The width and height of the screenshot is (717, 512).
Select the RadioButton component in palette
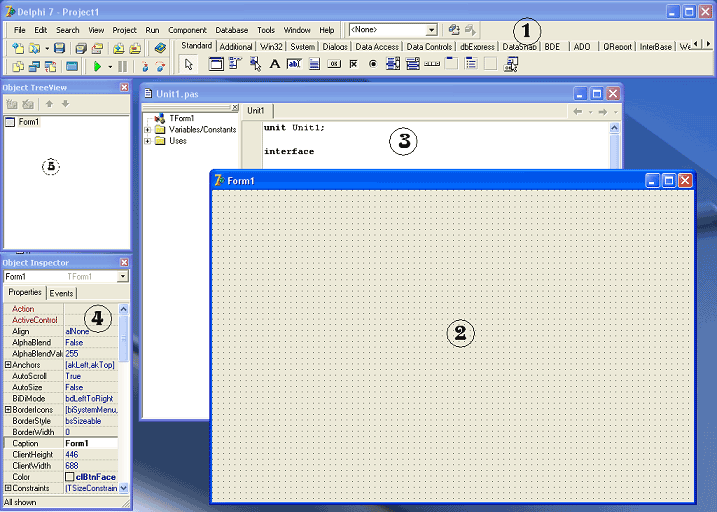click(373, 64)
